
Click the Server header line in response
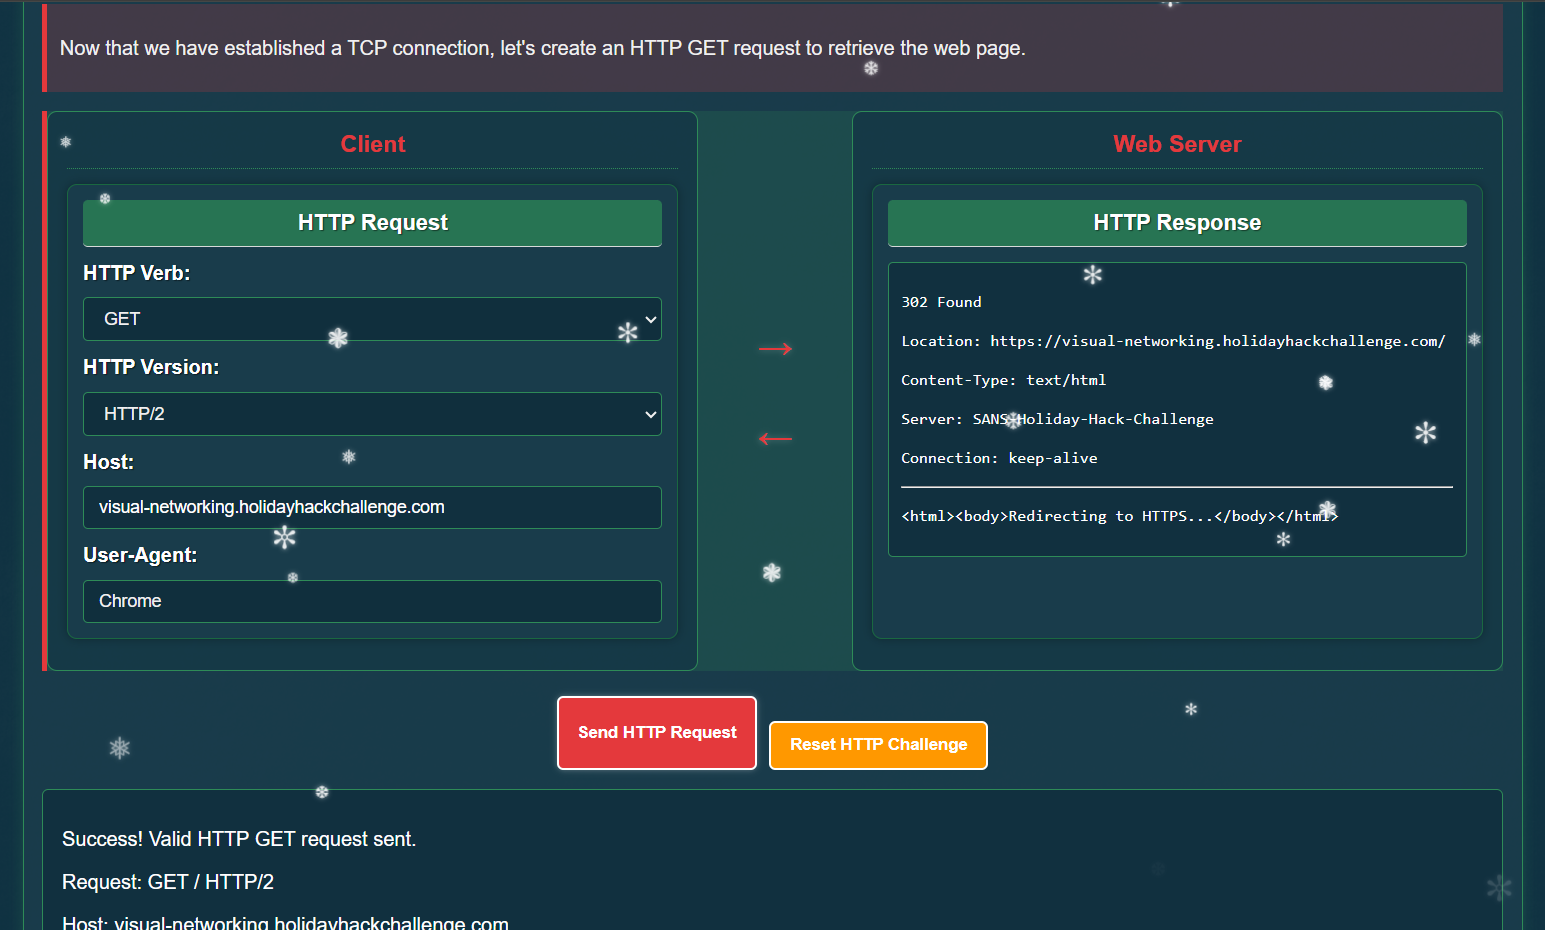click(x=1057, y=419)
